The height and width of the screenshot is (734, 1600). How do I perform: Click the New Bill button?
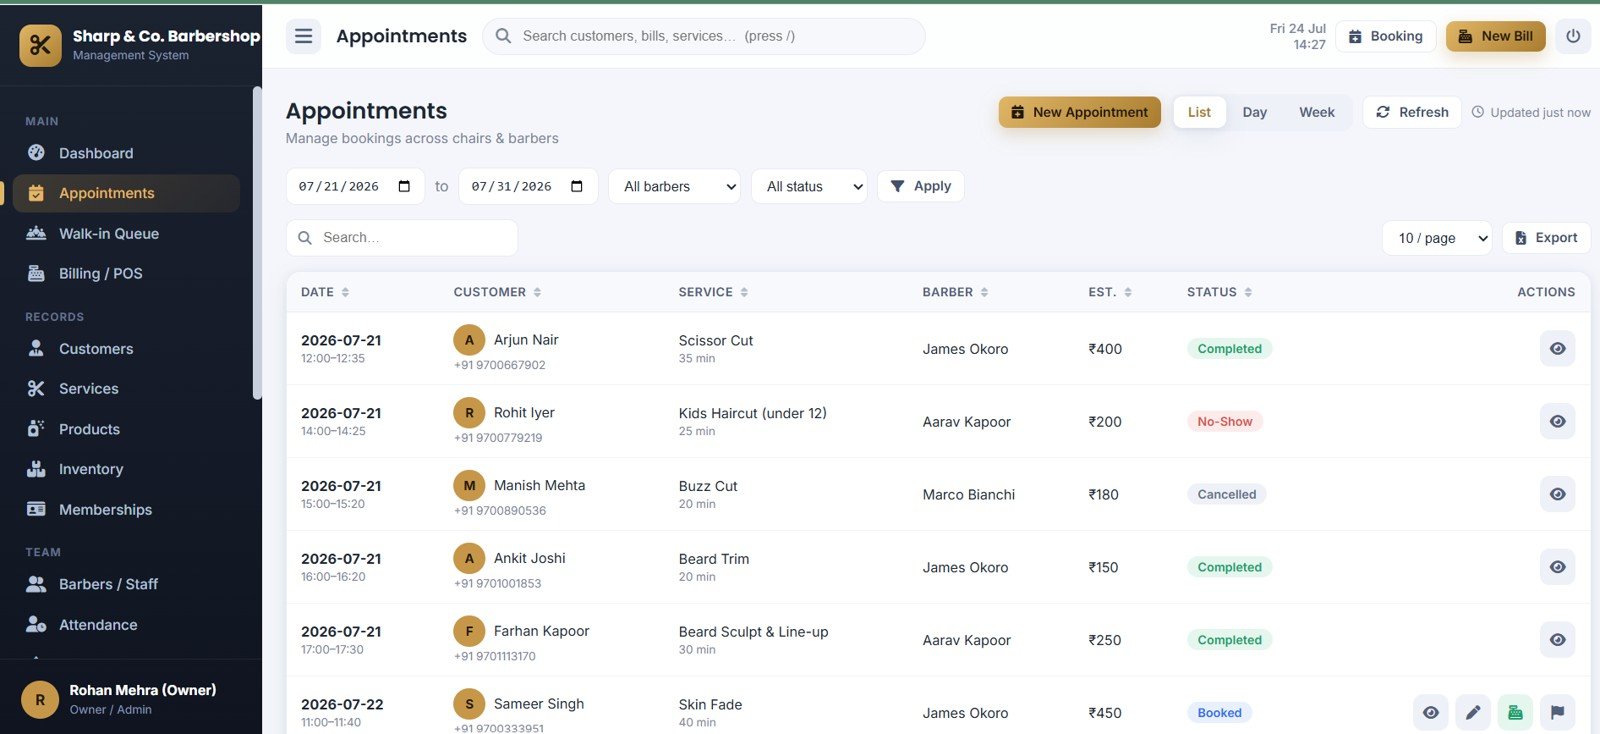point(1496,36)
